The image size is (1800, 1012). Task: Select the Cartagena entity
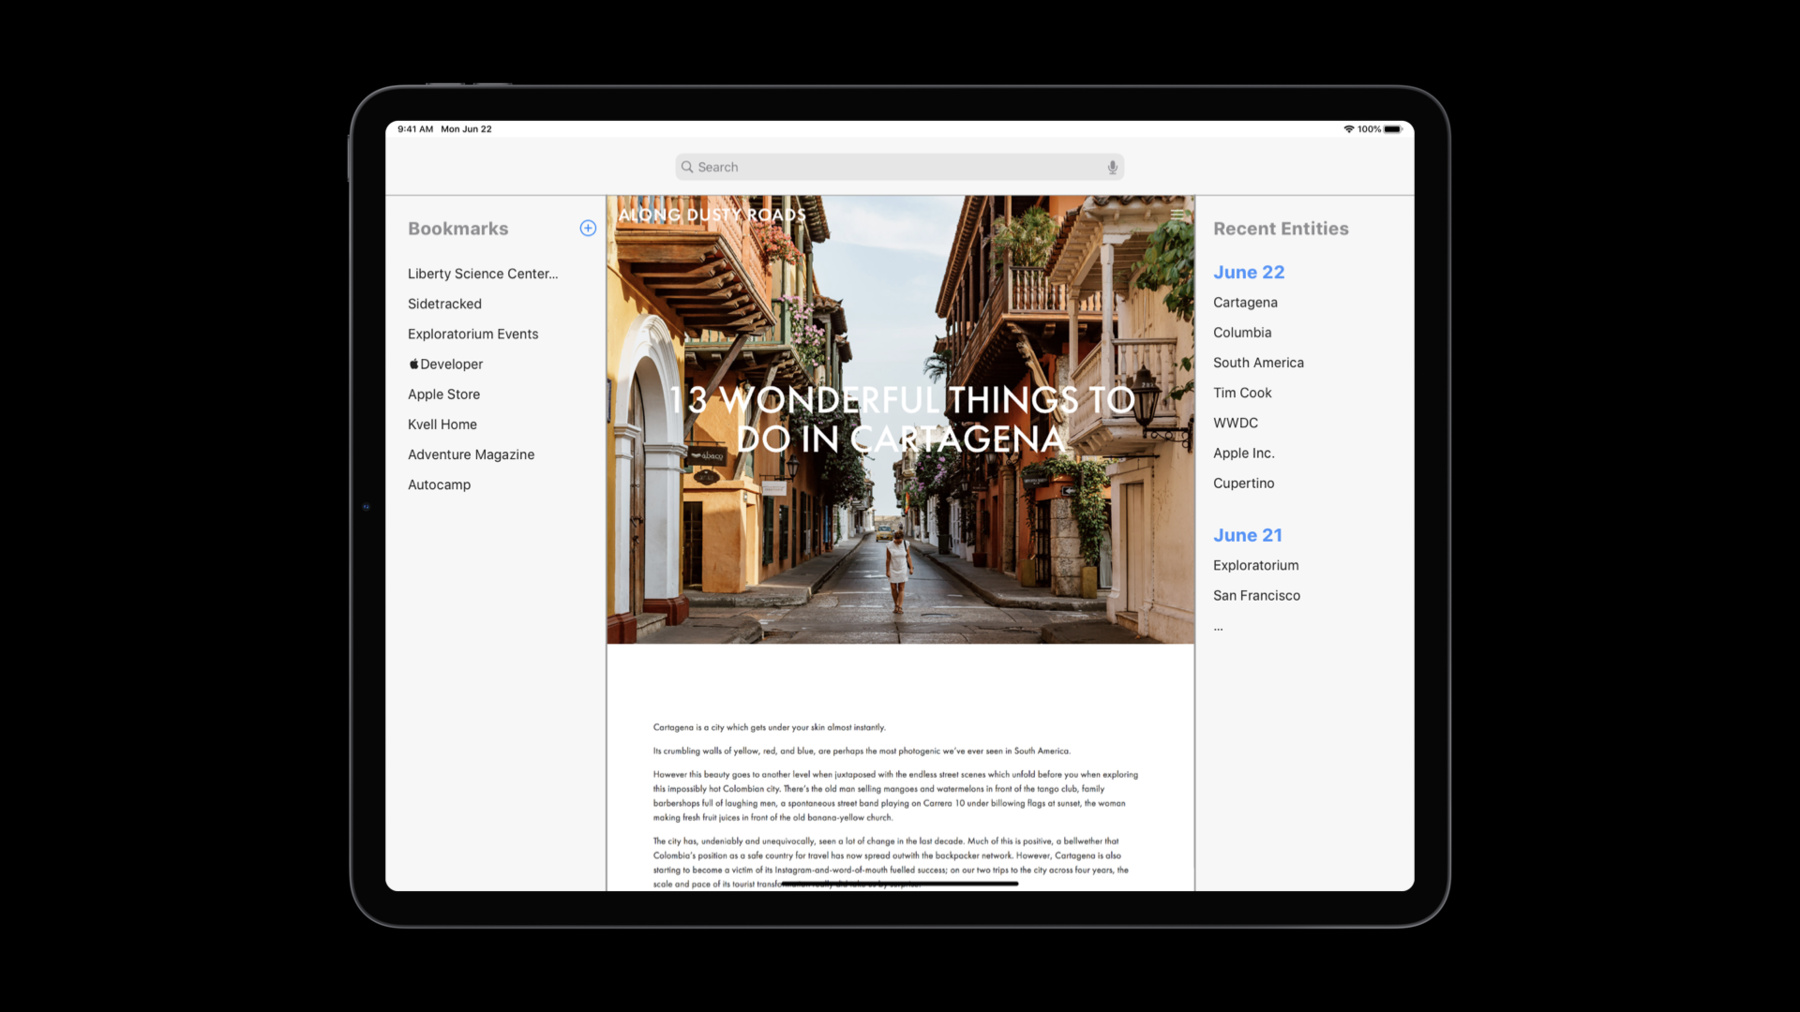(1245, 302)
